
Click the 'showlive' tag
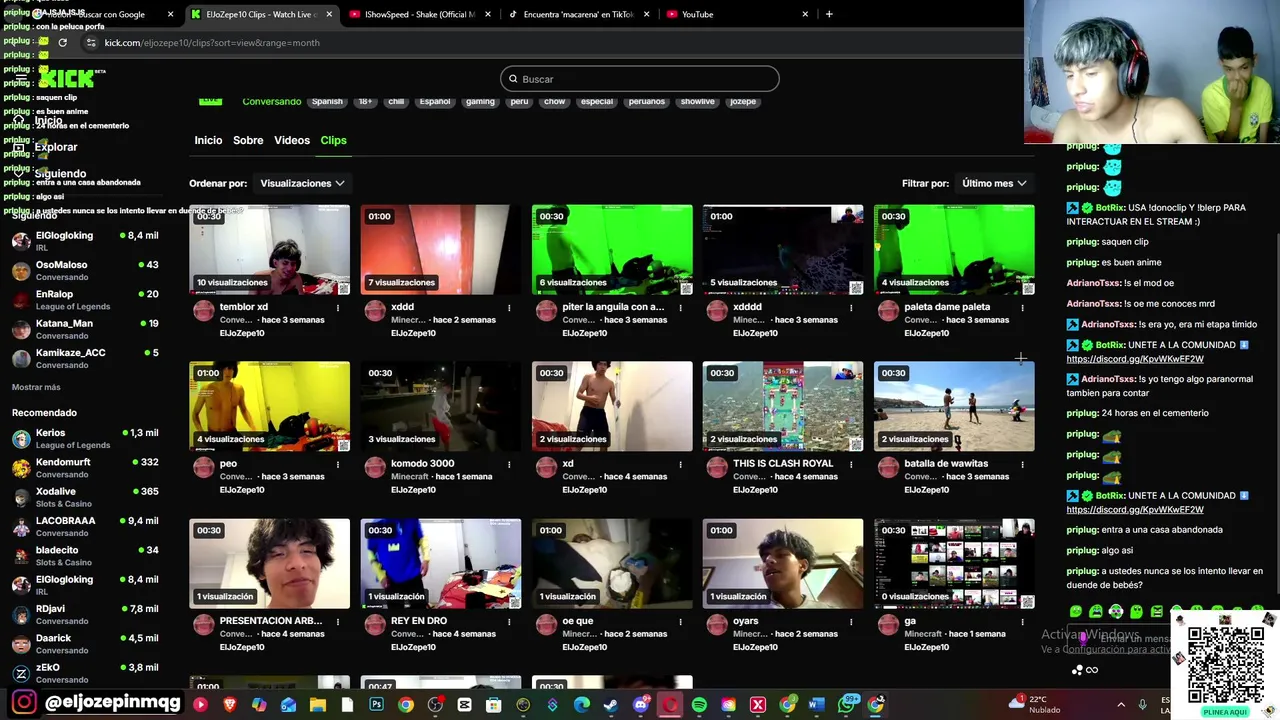click(x=698, y=101)
